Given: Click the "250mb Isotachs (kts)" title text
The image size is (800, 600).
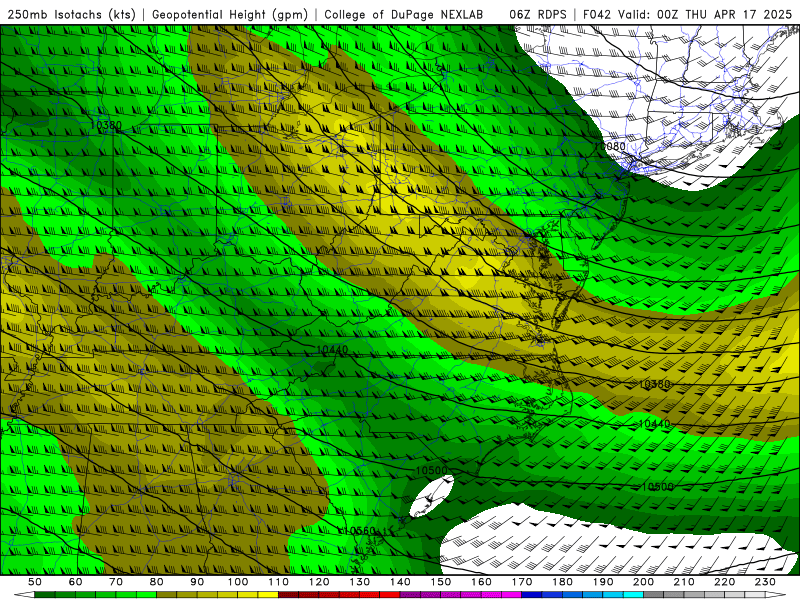Looking at the screenshot, I should point(71,14).
